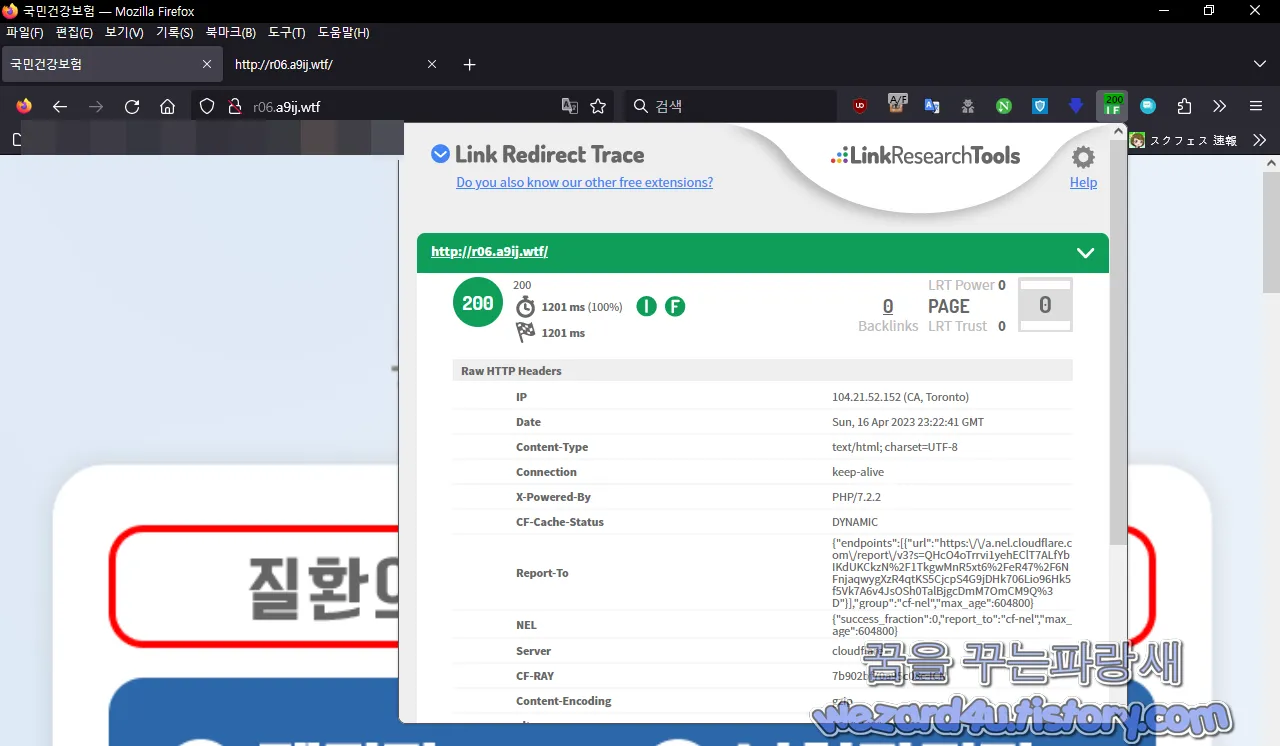
Task: Open the teal chat bubble extension
Action: (1148, 106)
